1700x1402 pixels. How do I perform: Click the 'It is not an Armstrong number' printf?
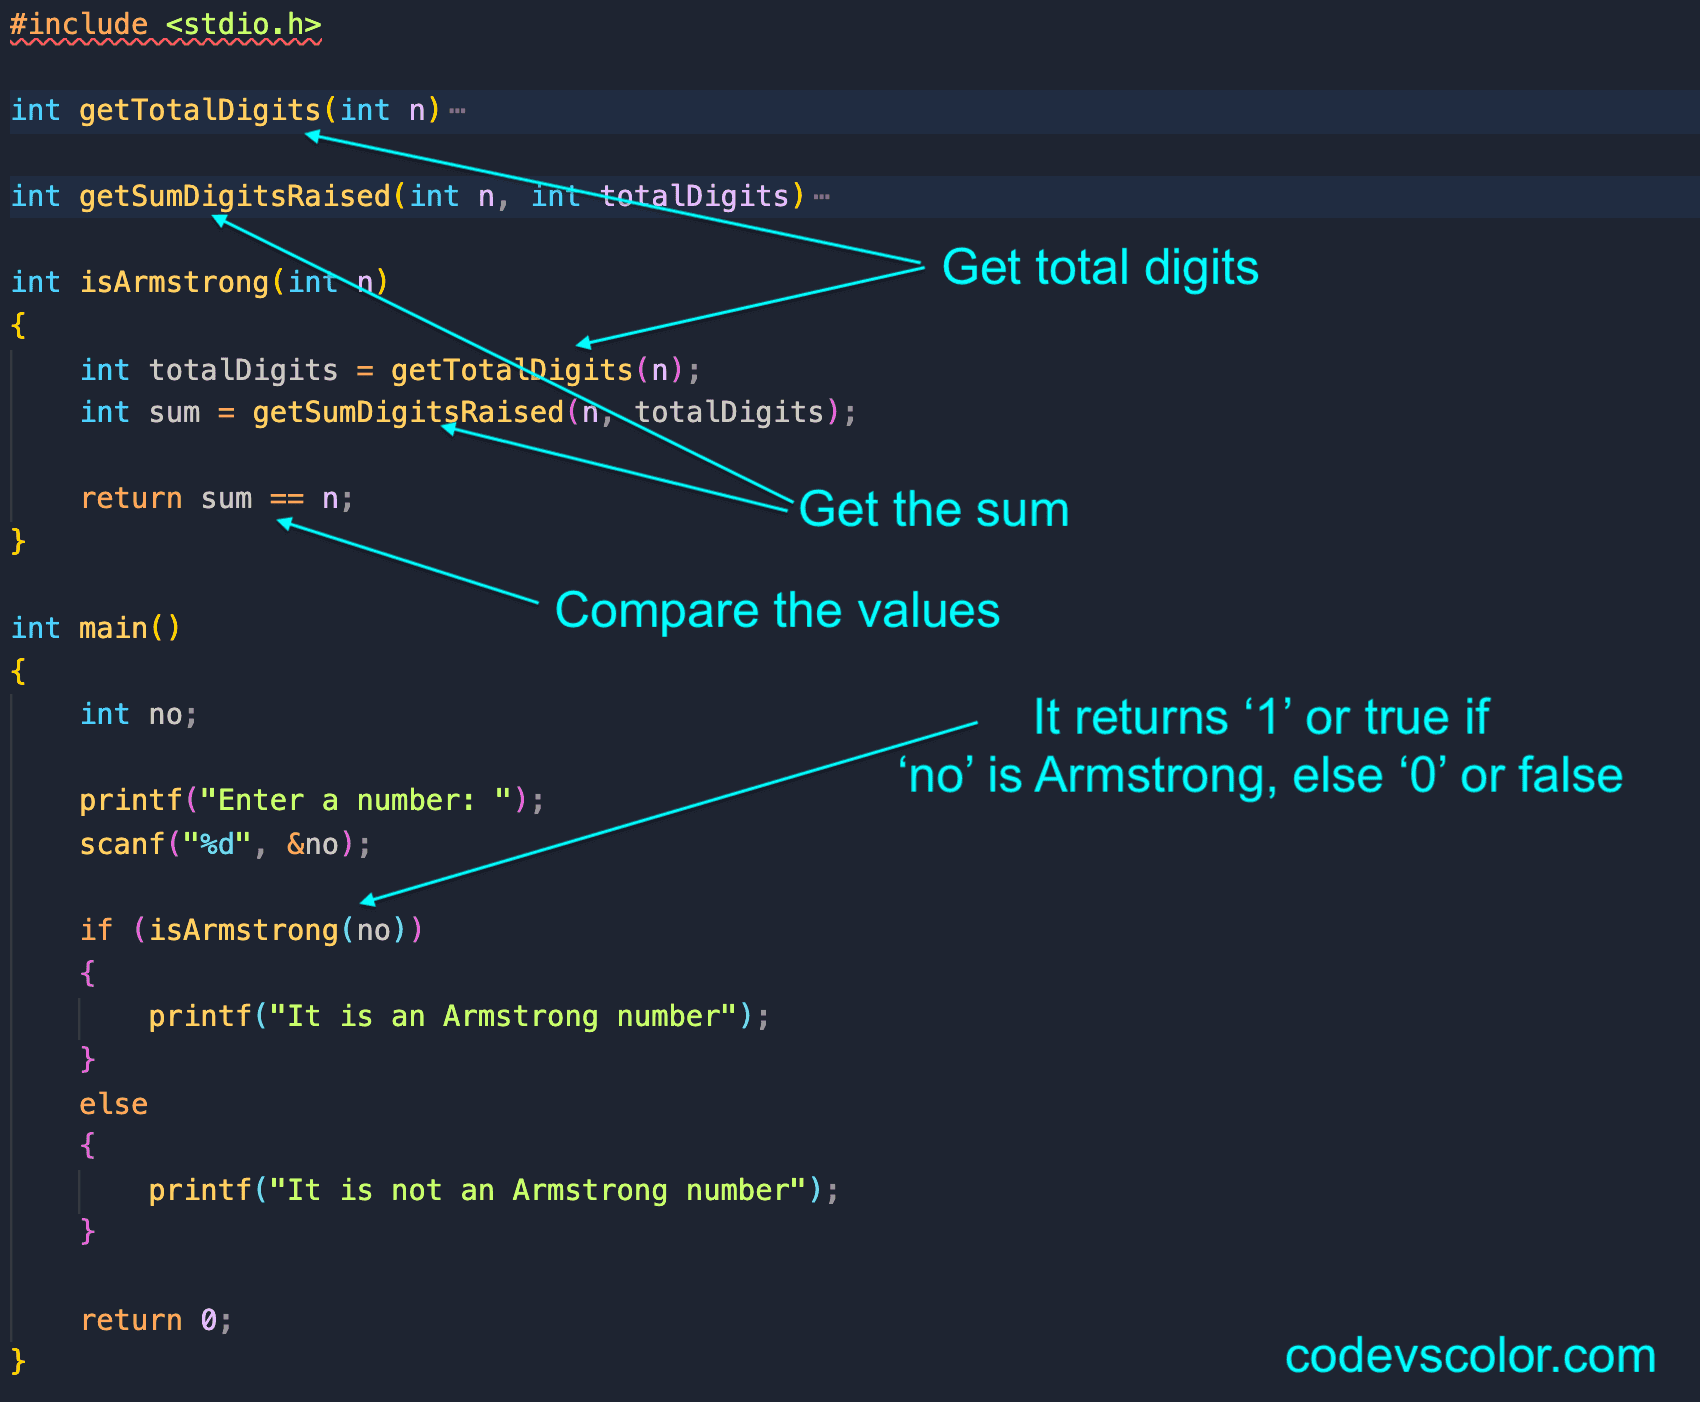494,1190
